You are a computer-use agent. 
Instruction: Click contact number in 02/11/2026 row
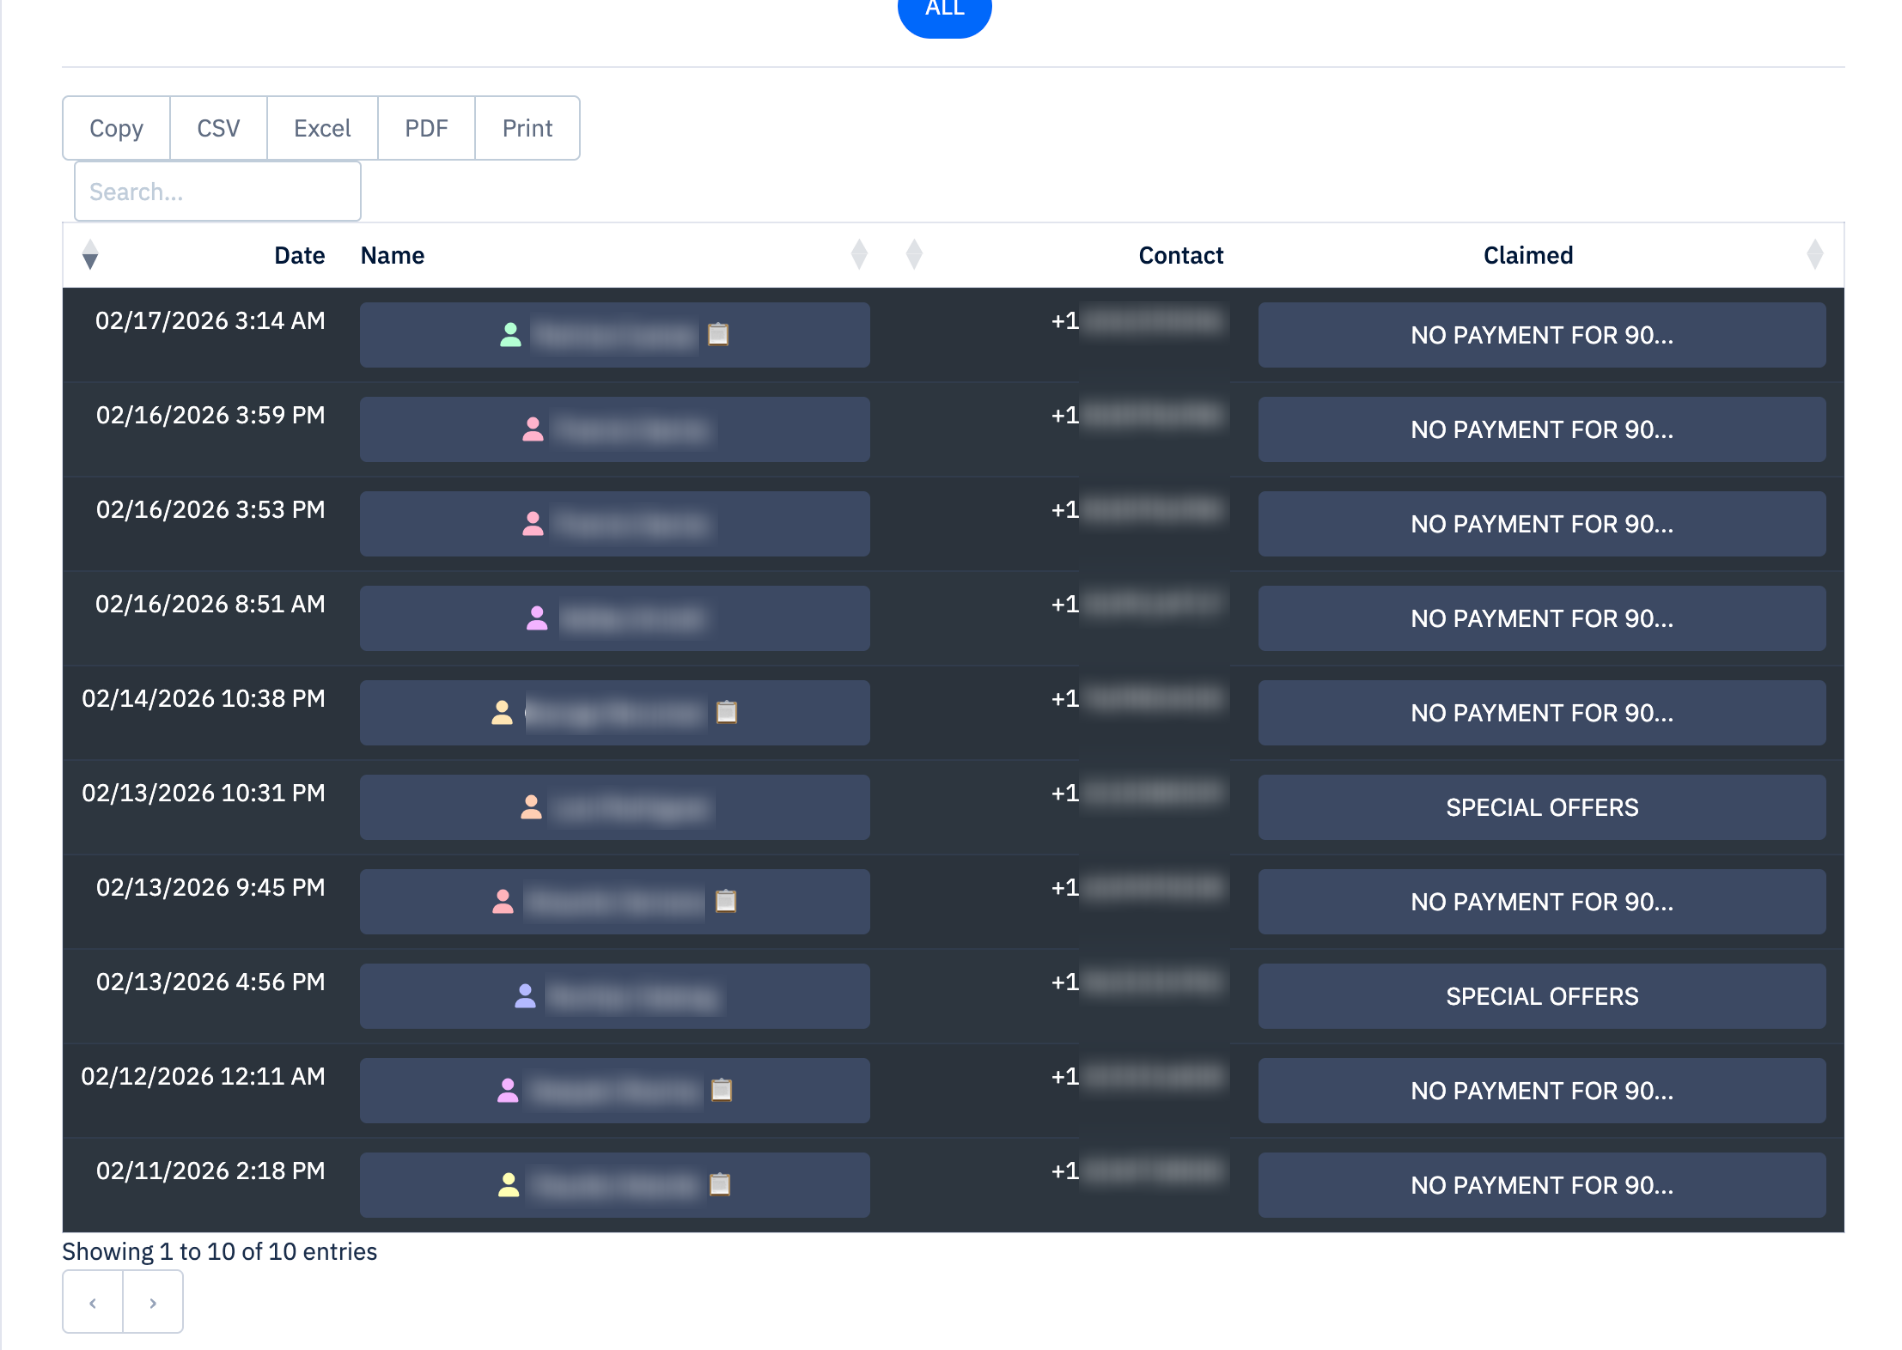[x=1137, y=1171]
